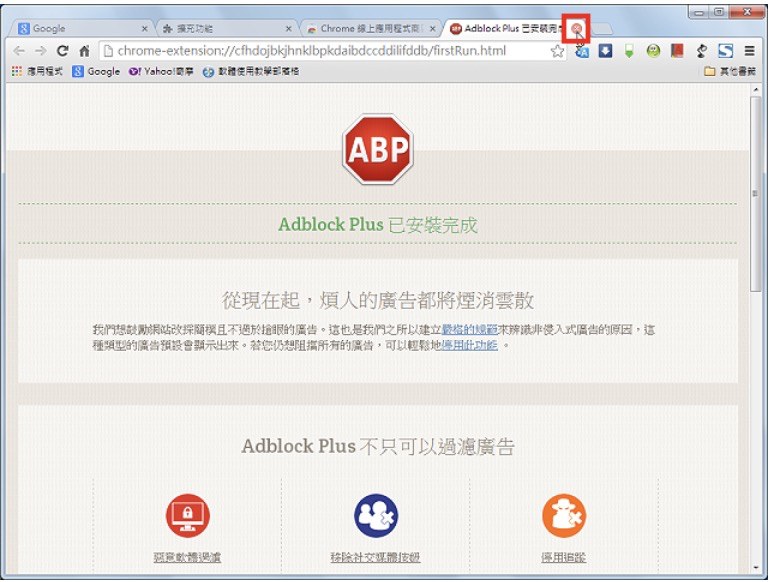
Task: Click the blue social media removal icon
Action: coord(376,515)
